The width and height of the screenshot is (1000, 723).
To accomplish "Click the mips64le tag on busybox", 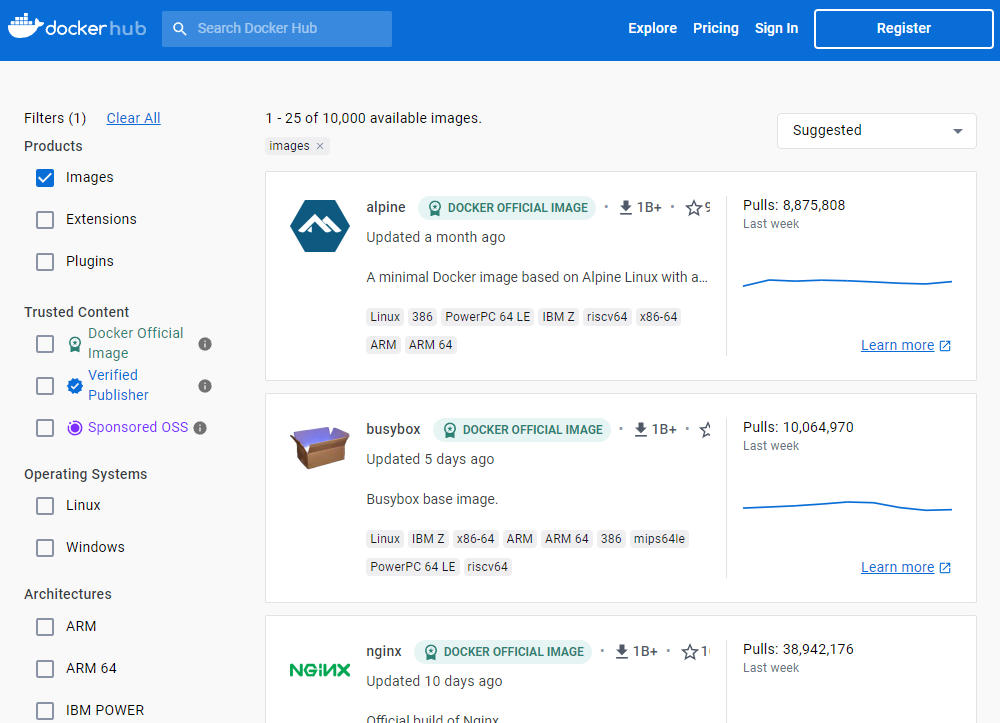I will click(x=659, y=539).
